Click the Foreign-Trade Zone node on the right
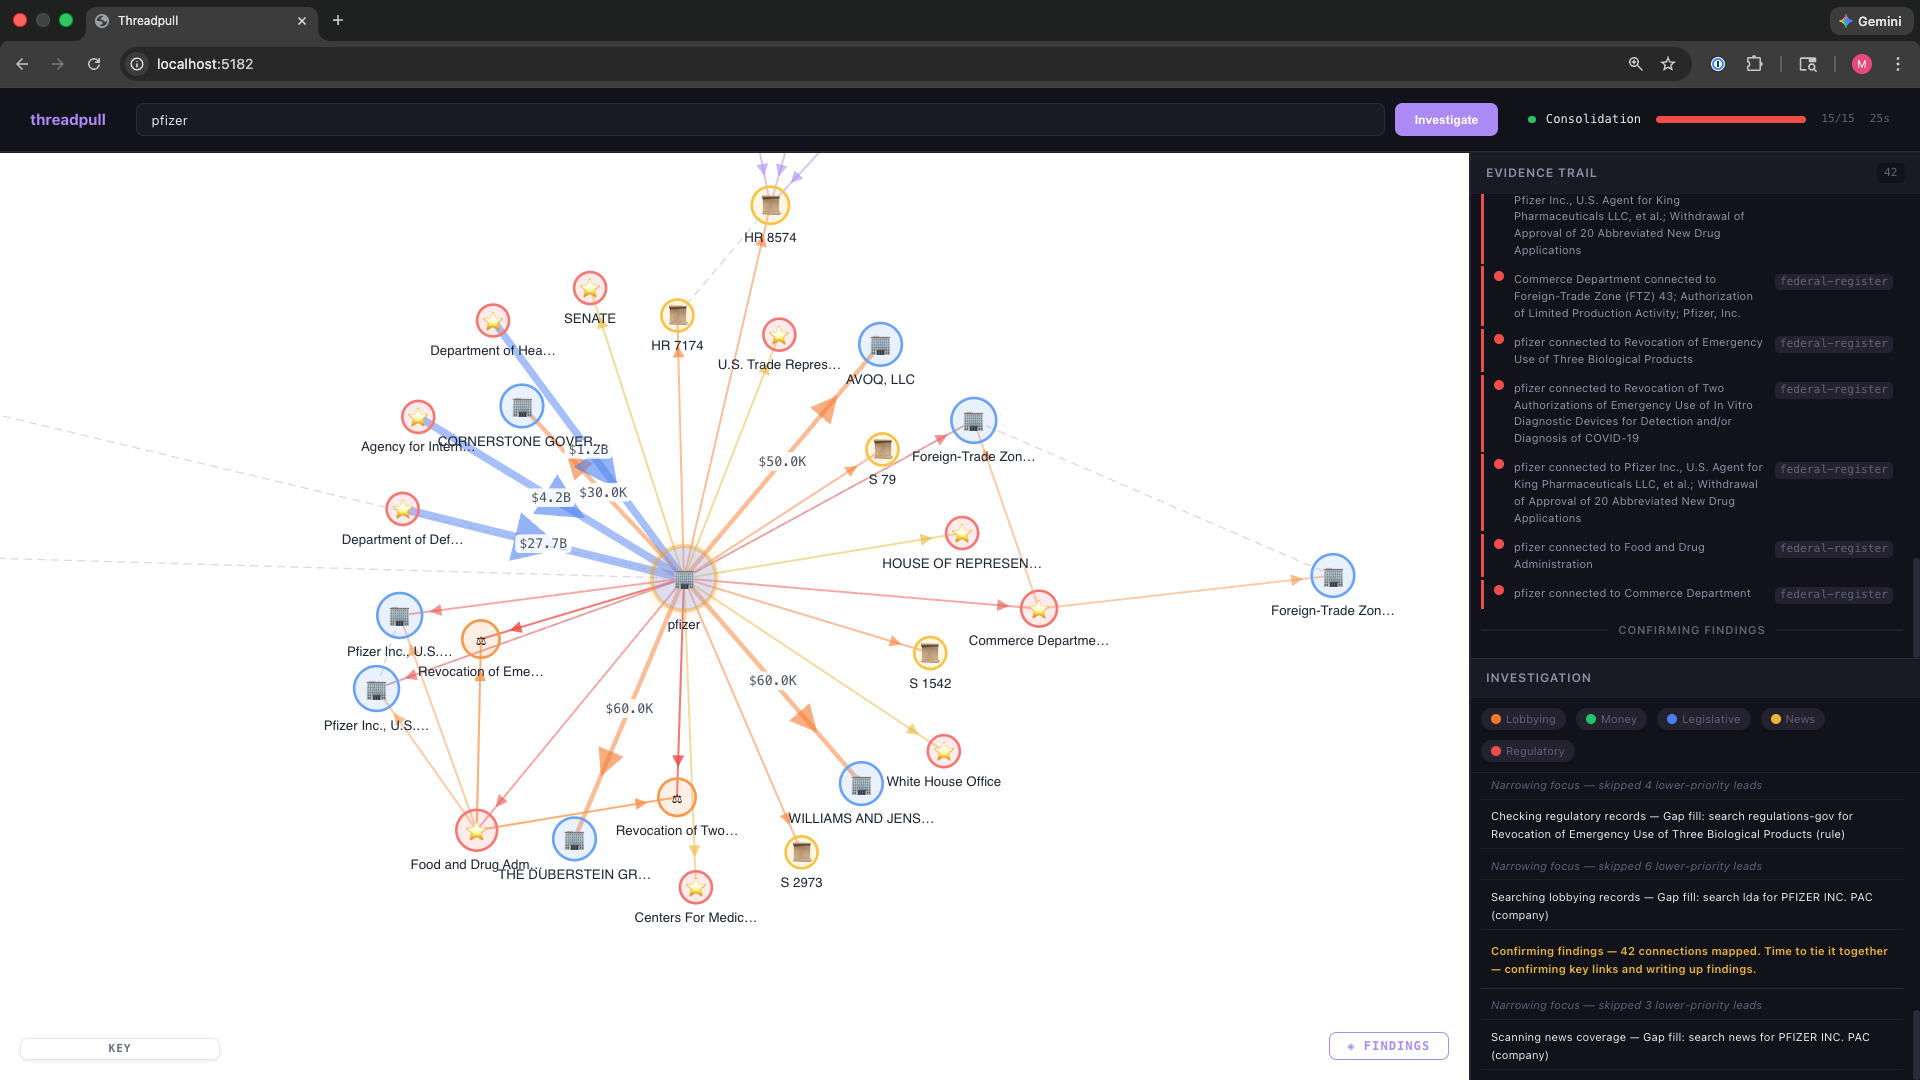The image size is (1920, 1080). [1333, 576]
